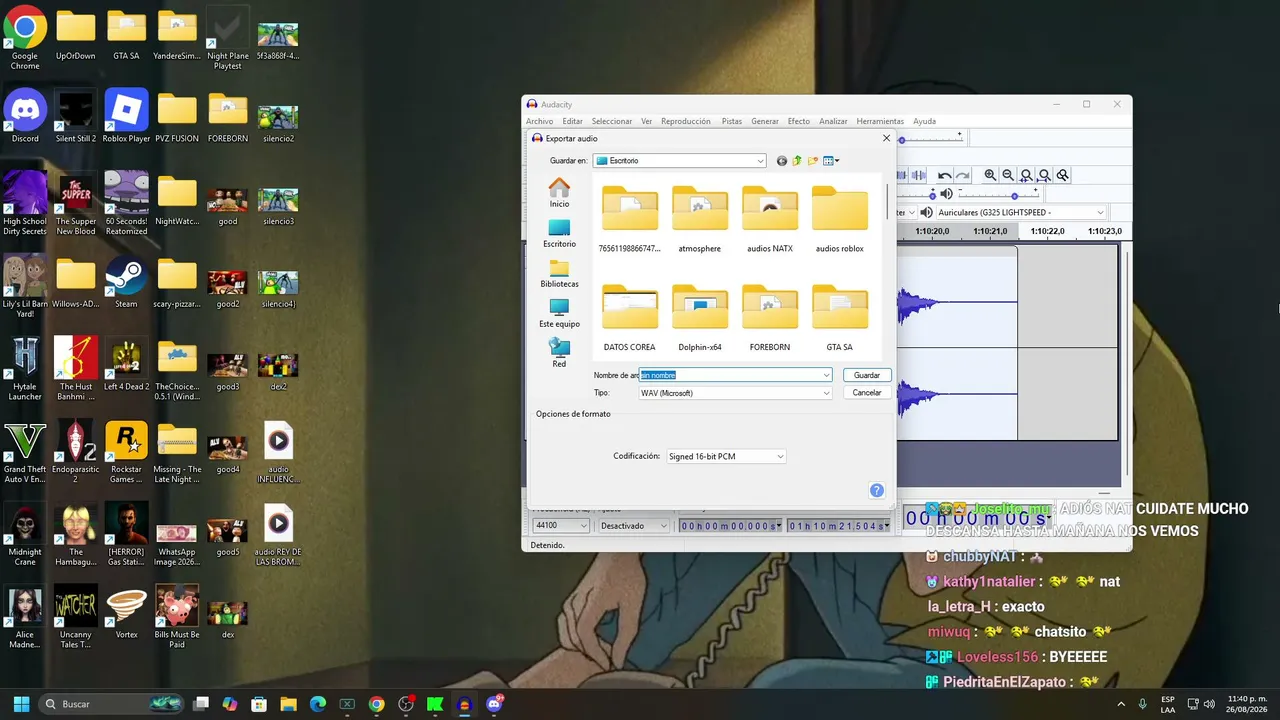Open Microsoft Edge from the taskbar

pyautogui.click(x=317, y=704)
